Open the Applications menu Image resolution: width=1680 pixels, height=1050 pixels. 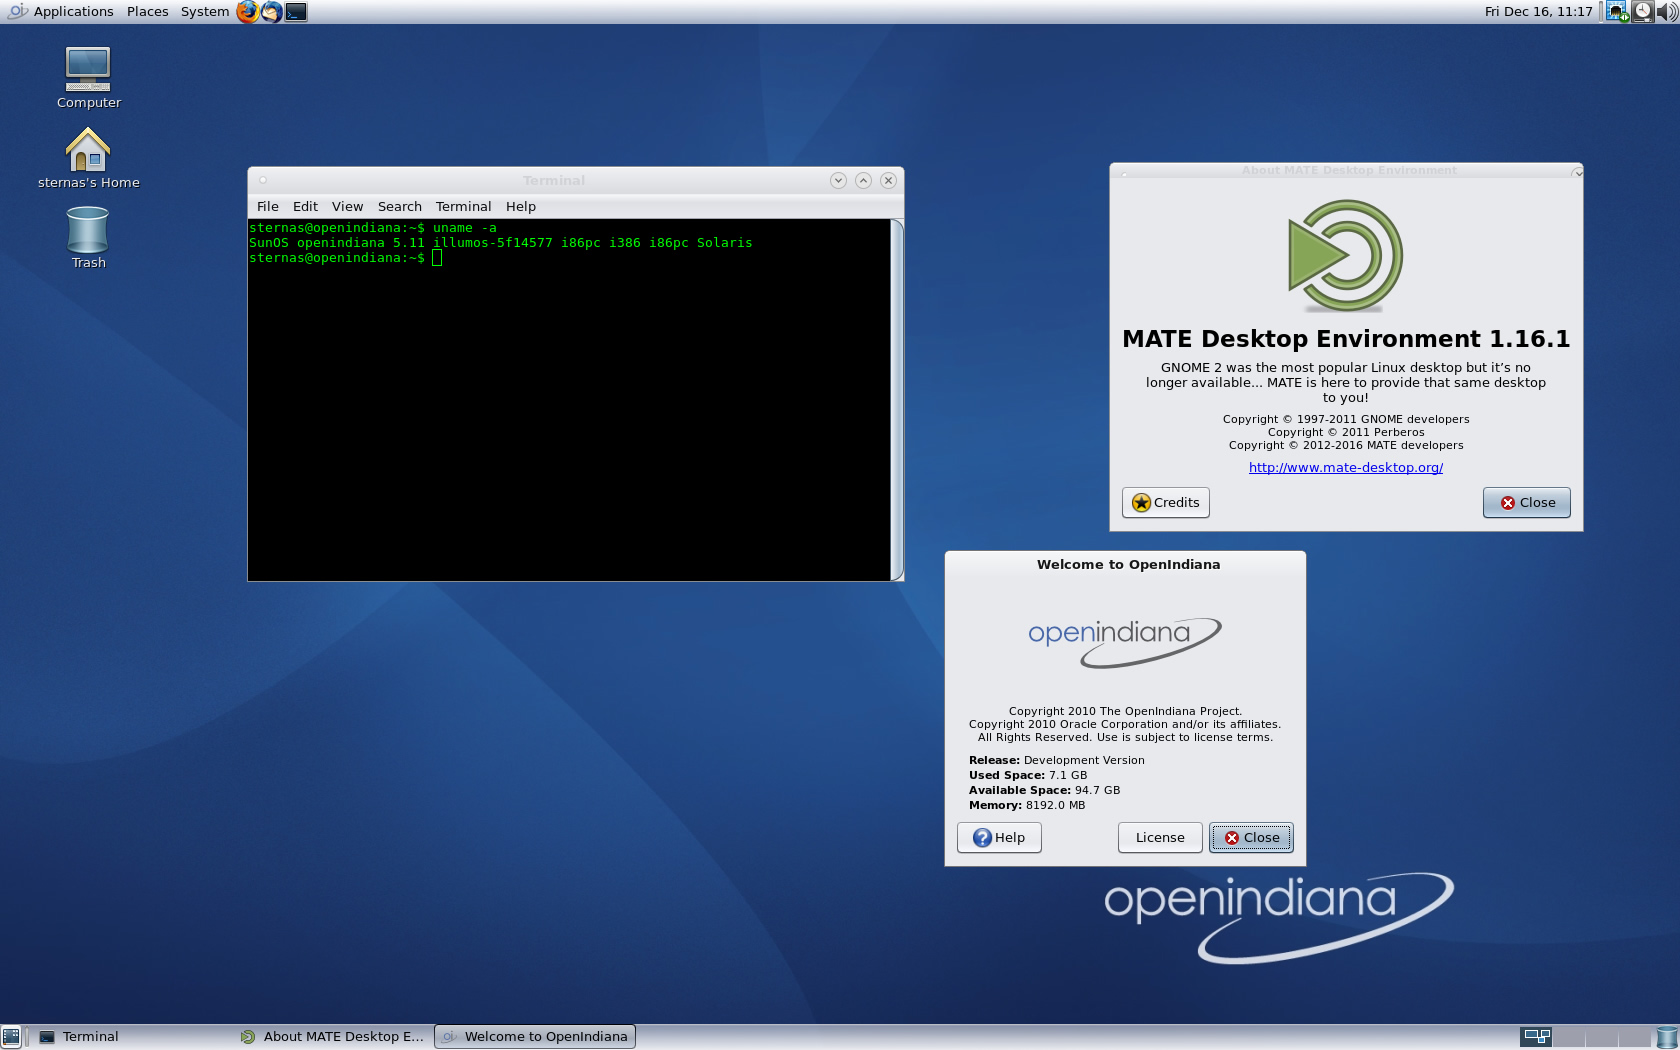[73, 12]
